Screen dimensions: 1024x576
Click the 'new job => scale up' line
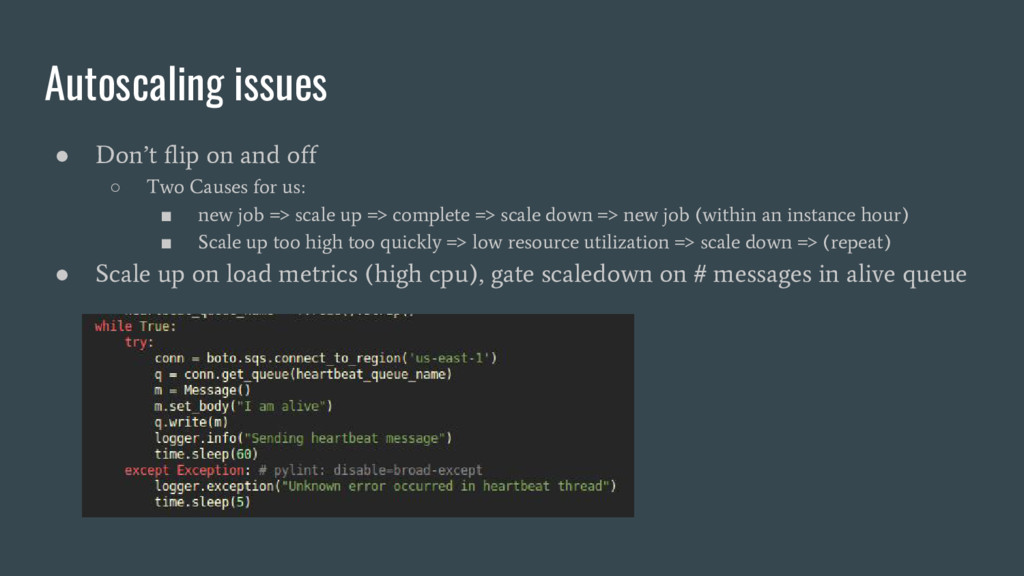553,215
